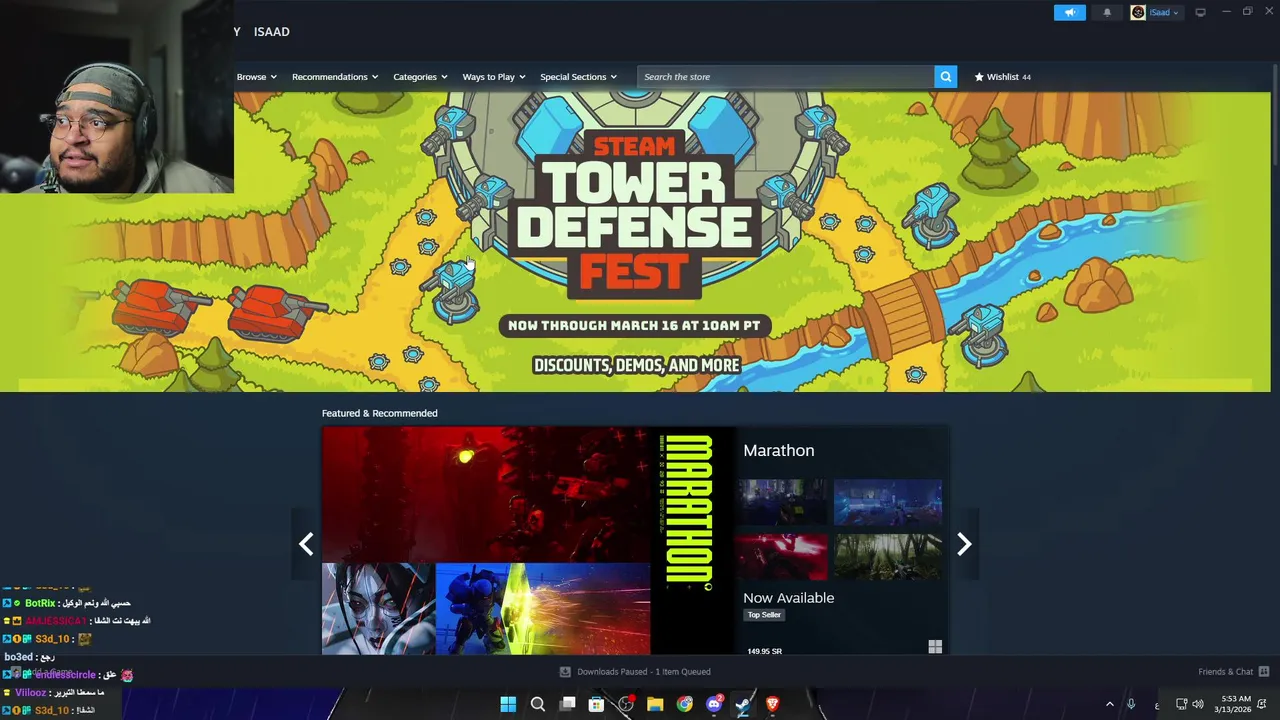Open the clock showing 5:53 AM

point(1232,704)
